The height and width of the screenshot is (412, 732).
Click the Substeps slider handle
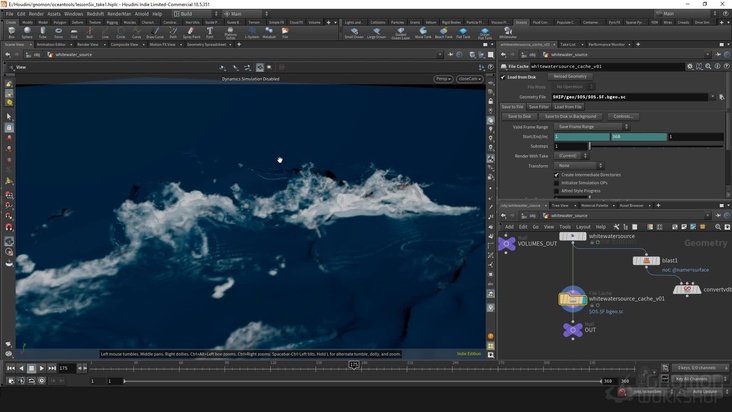[590, 146]
